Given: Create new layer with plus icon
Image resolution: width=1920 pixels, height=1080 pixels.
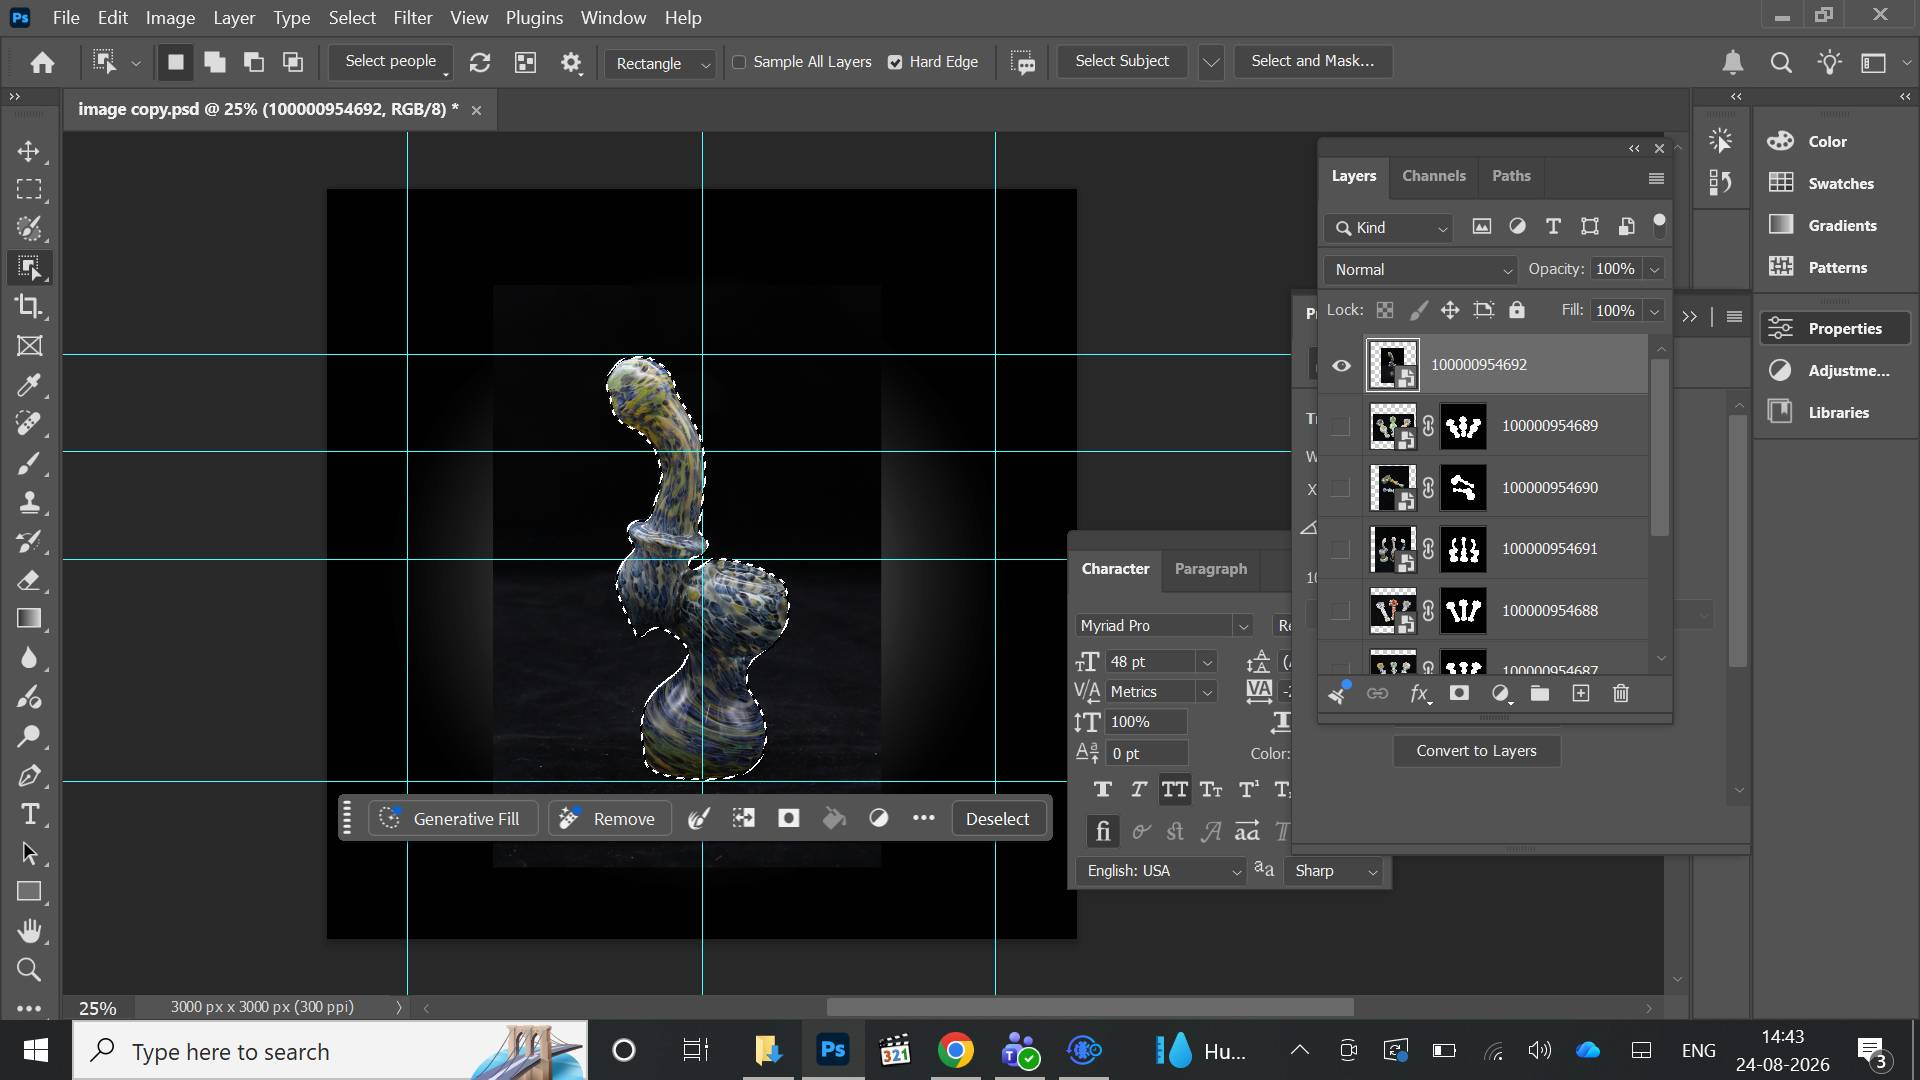Looking at the screenshot, I should pos(1581,693).
